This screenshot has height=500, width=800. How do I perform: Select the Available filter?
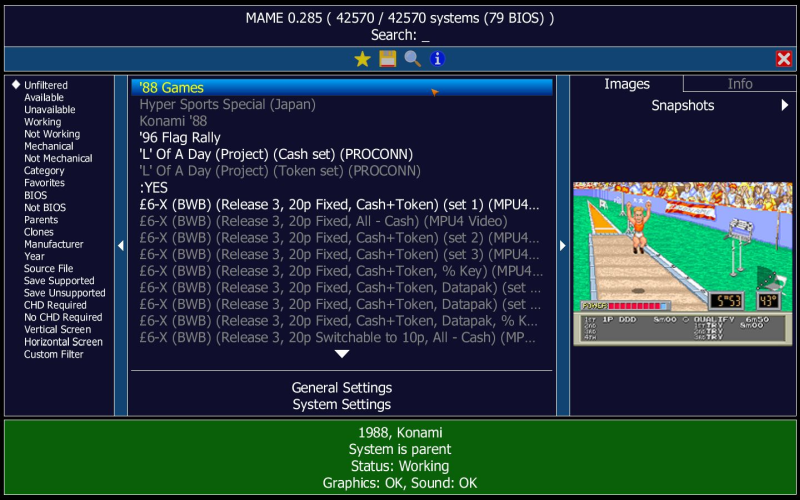coord(44,97)
